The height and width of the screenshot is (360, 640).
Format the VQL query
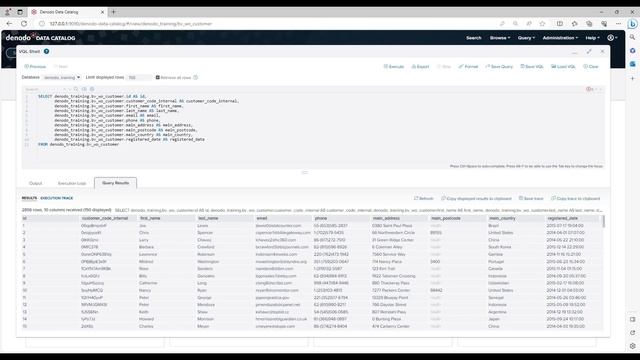(x=468, y=67)
